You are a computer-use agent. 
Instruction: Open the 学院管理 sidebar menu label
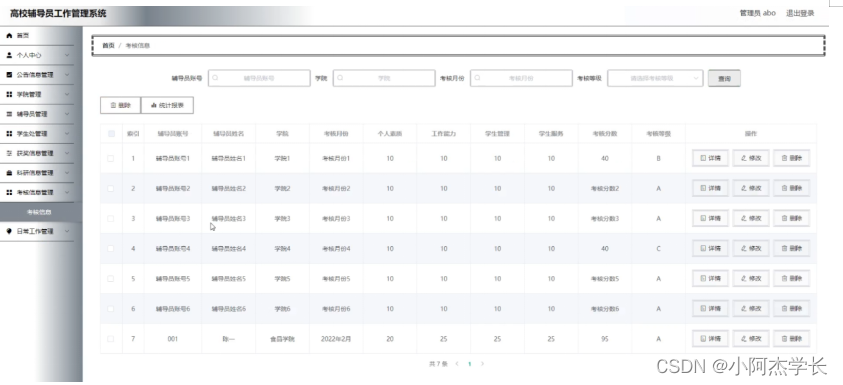(28, 95)
